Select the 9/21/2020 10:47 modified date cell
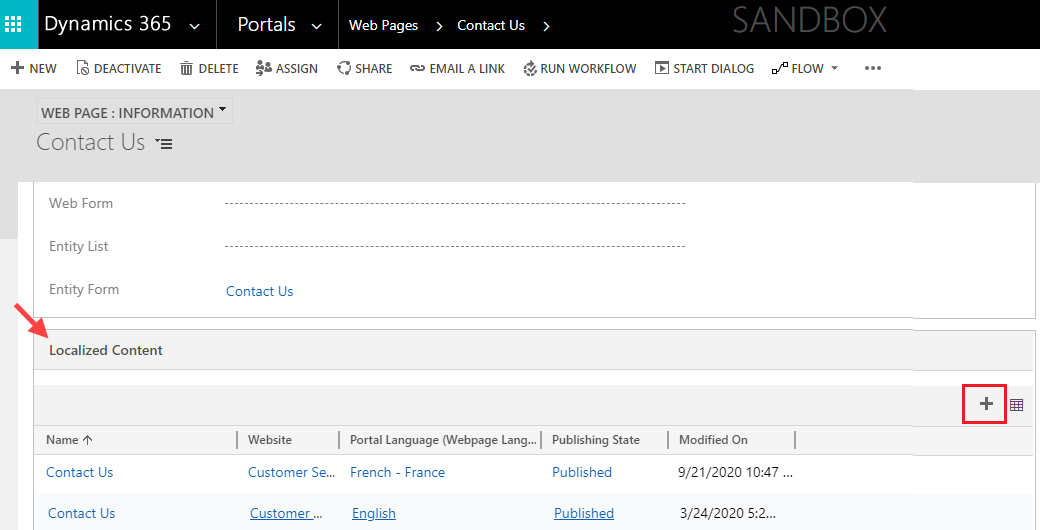The height and width of the screenshot is (530, 1040). tap(736, 472)
